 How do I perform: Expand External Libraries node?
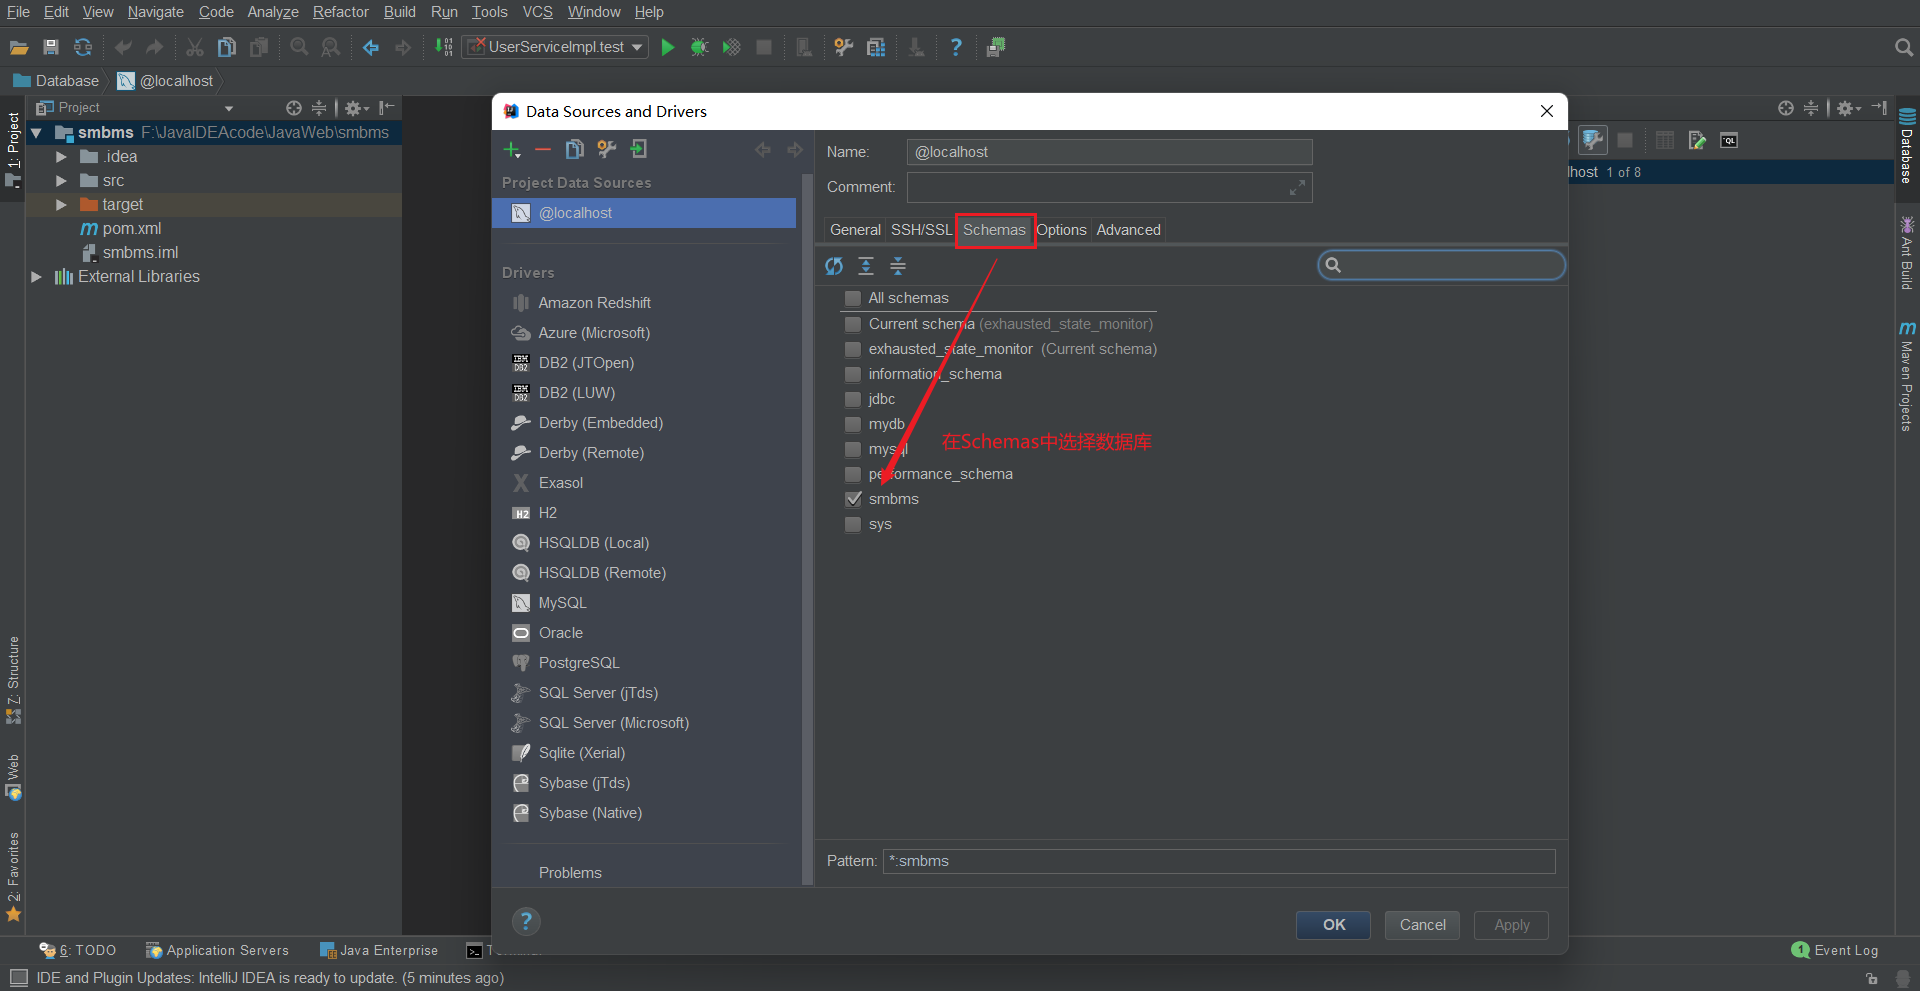[36, 277]
